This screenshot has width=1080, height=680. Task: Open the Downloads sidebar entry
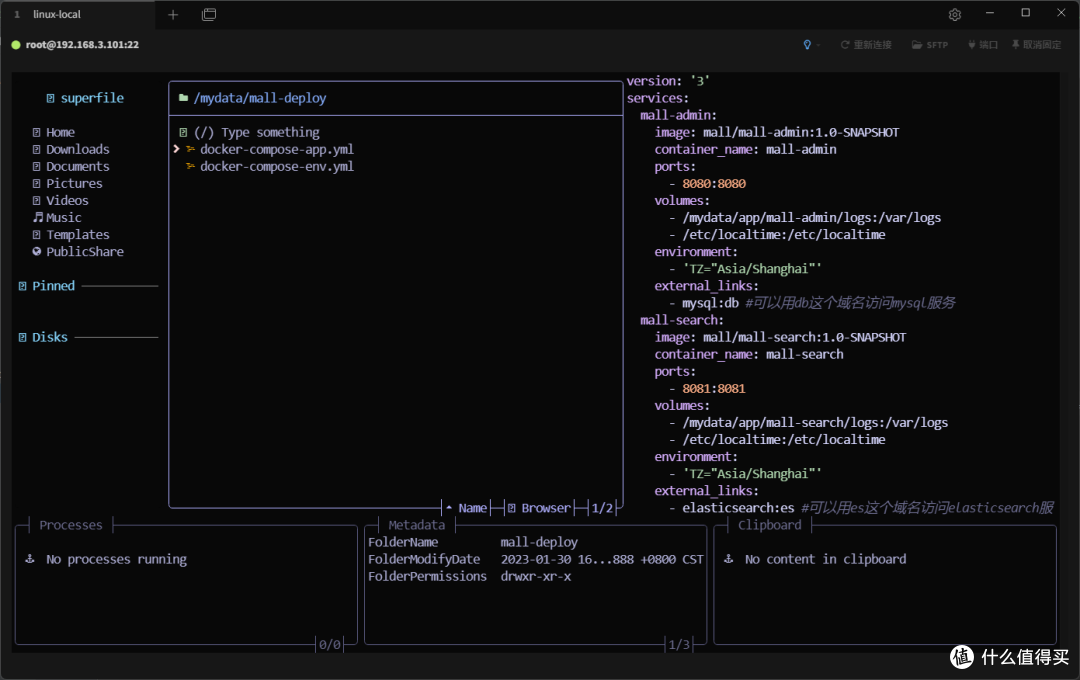pos(77,149)
